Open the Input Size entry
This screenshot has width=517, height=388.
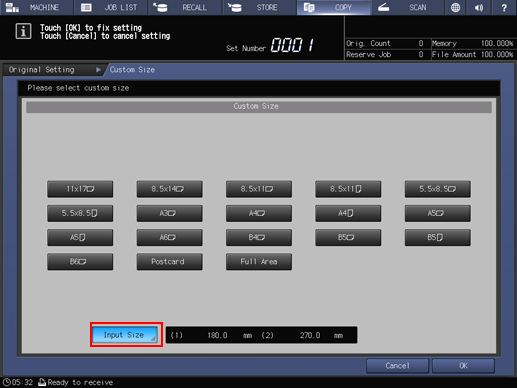click(x=125, y=335)
